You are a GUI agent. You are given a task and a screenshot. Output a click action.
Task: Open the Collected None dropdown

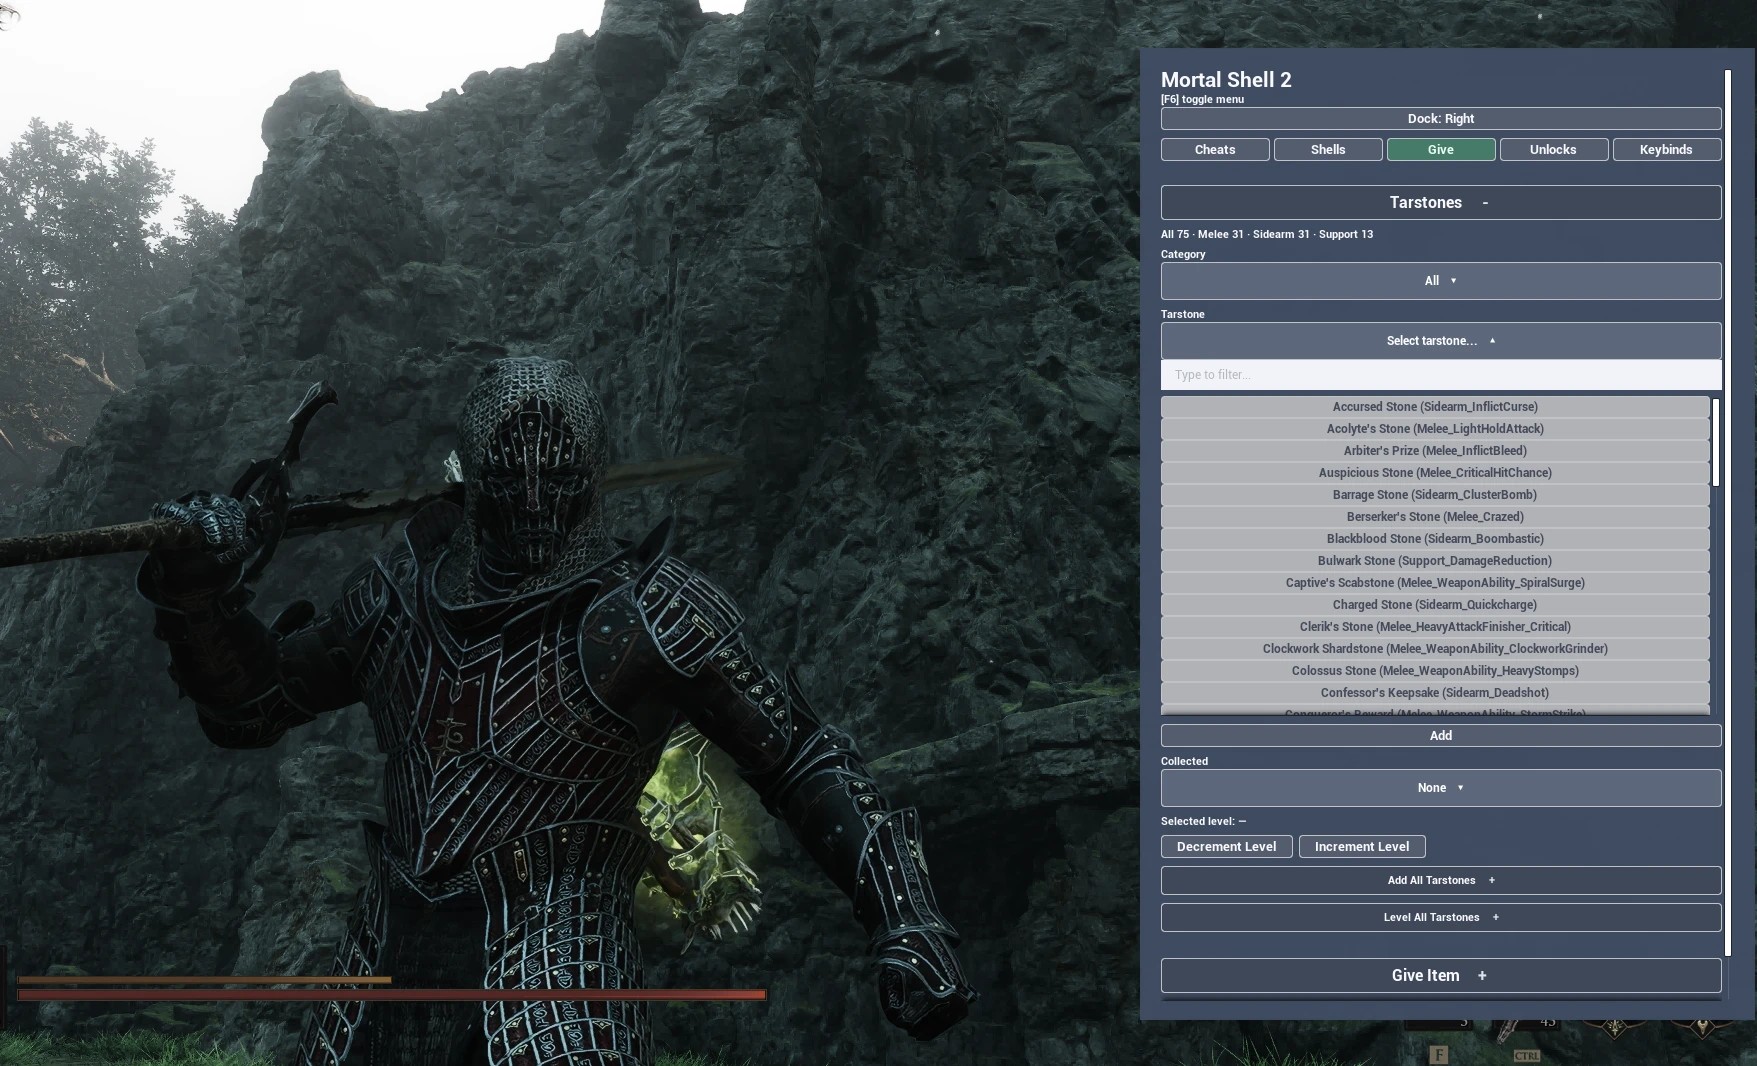[1441, 788]
